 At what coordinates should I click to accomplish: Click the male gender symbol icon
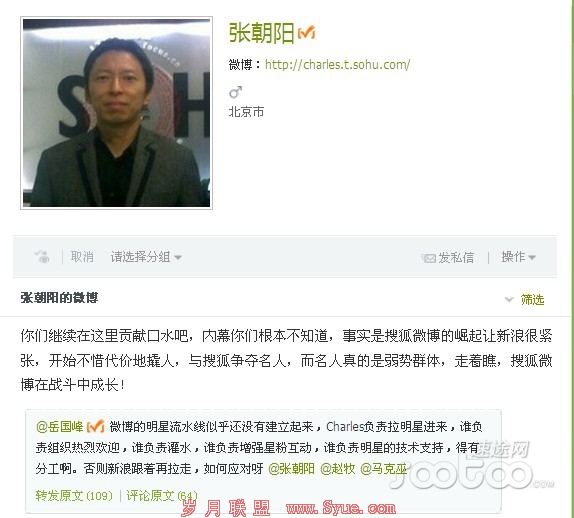(x=235, y=92)
